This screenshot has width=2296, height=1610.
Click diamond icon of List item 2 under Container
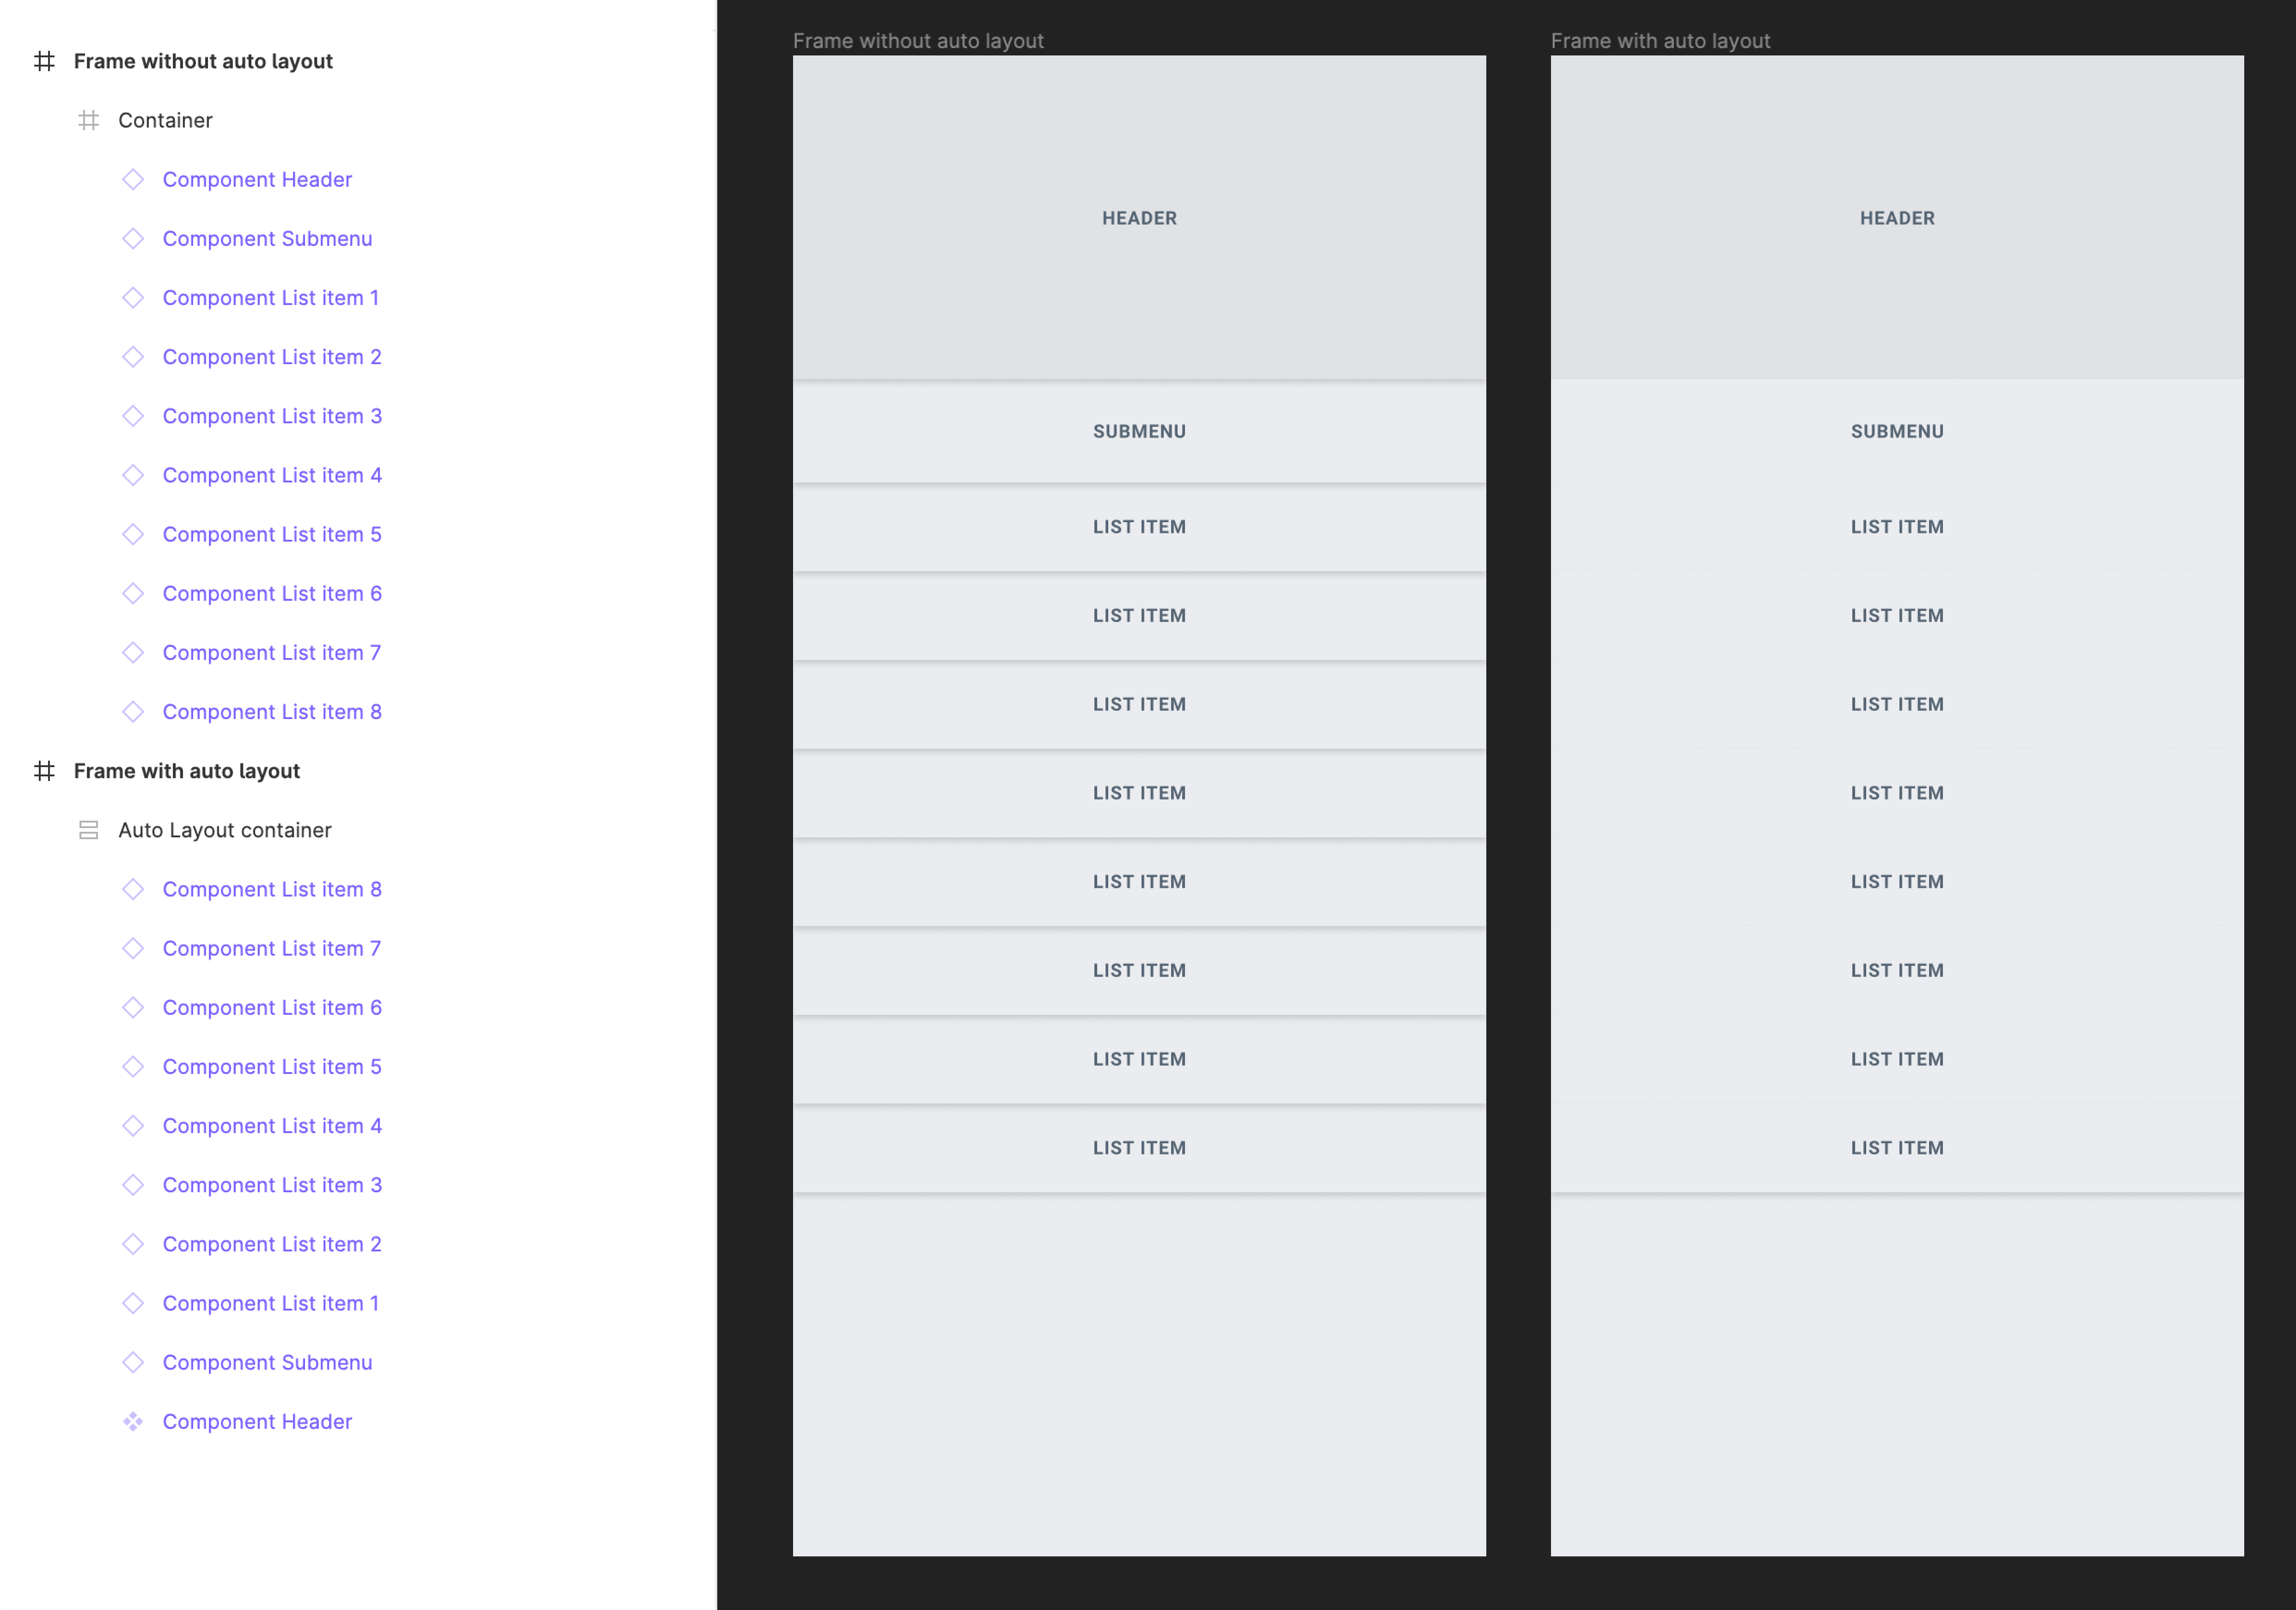pyautogui.click(x=133, y=357)
